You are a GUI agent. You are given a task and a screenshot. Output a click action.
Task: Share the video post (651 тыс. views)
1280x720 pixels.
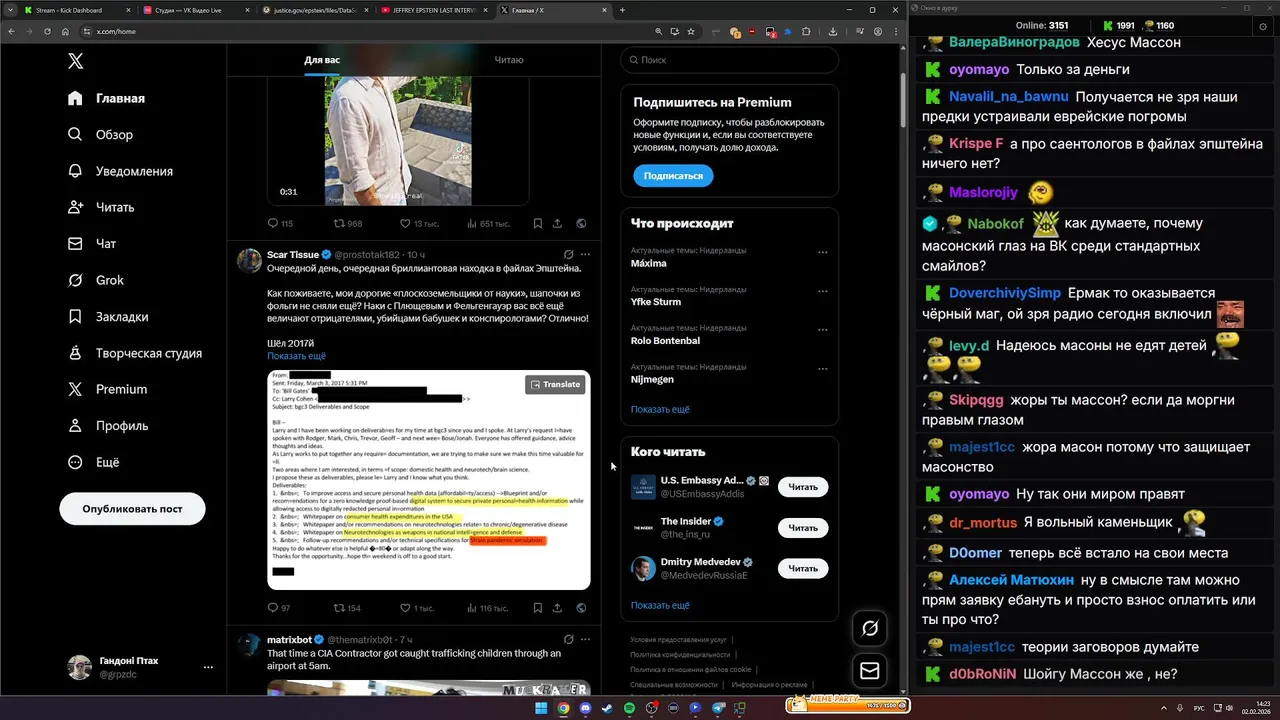click(559, 224)
